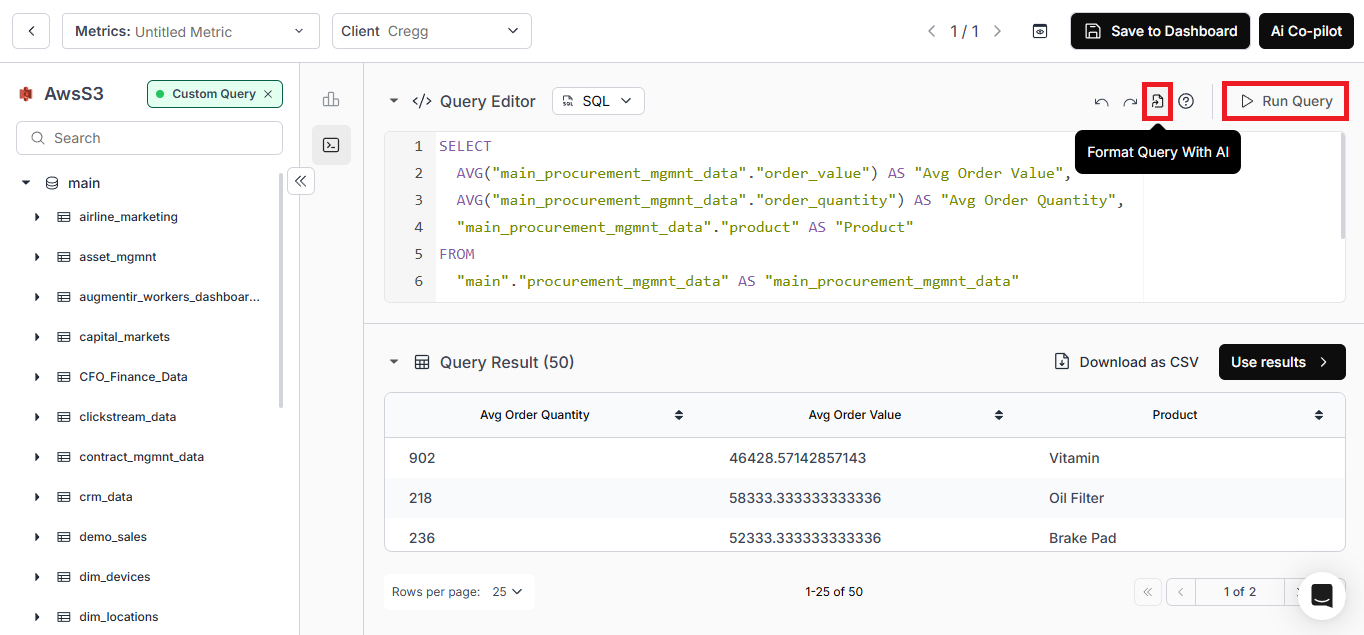This screenshot has width=1364, height=635.
Task: Open Ai Co-pilot
Action: pyautogui.click(x=1306, y=31)
